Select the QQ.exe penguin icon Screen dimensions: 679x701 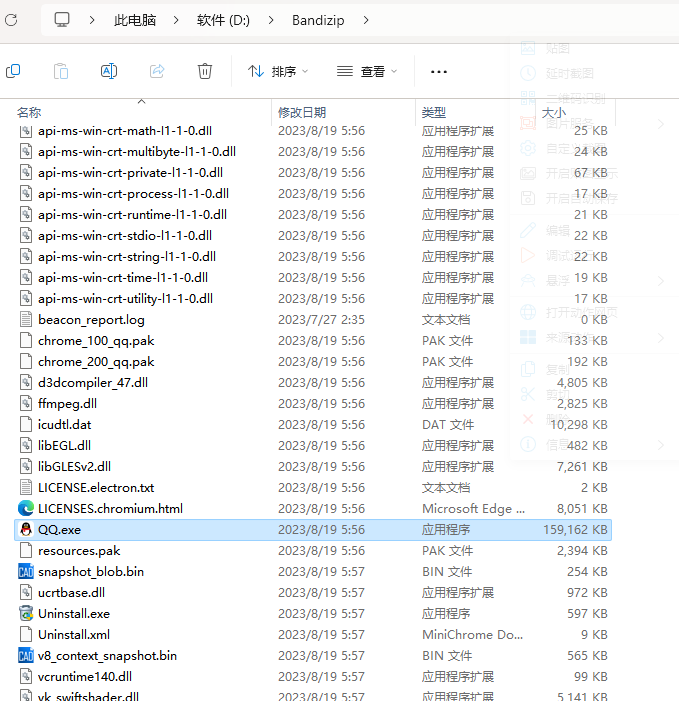[x=27, y=529]
